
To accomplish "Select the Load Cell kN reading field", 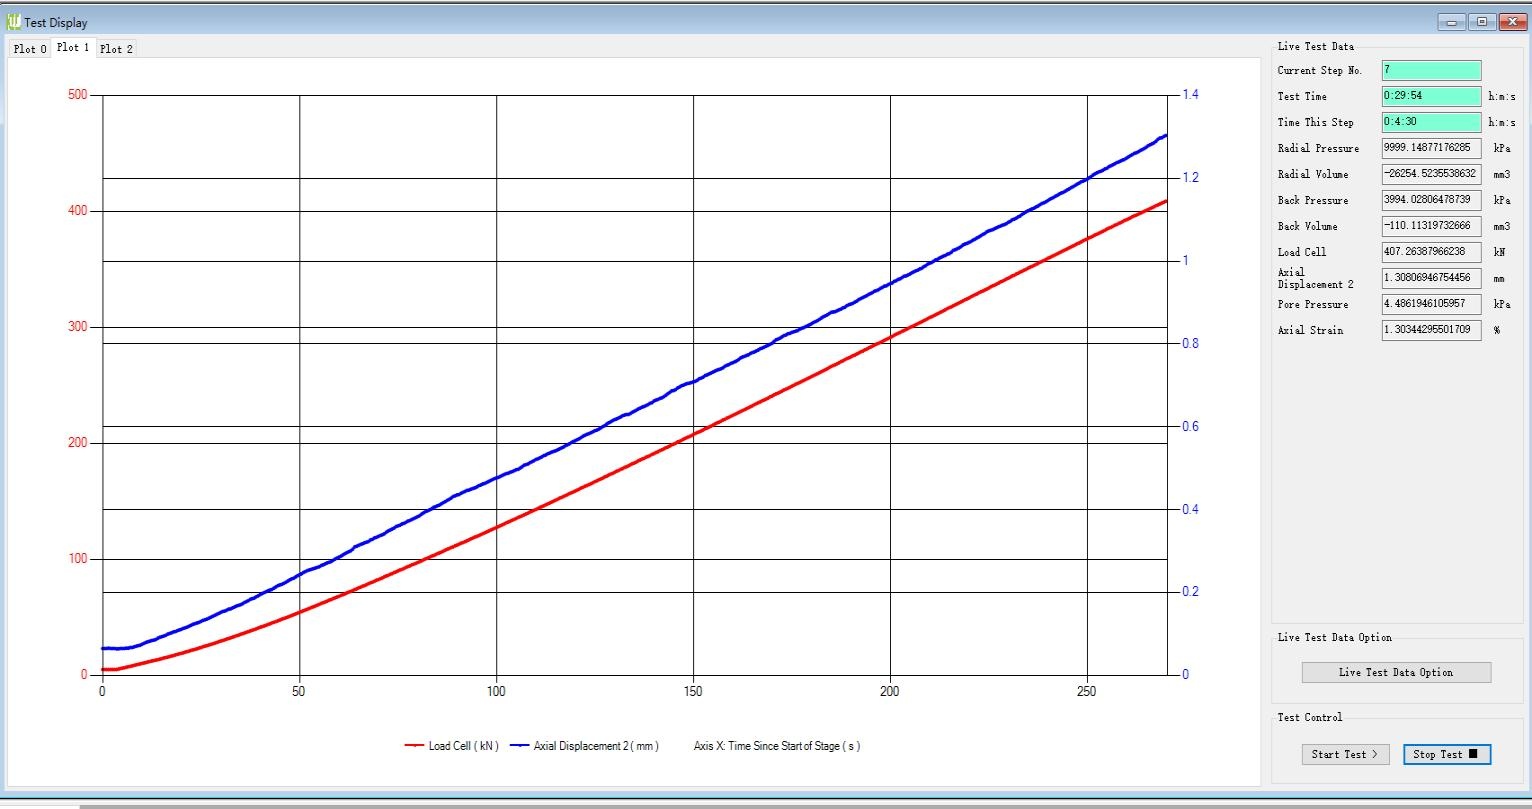I will [x=1430, y=252].
